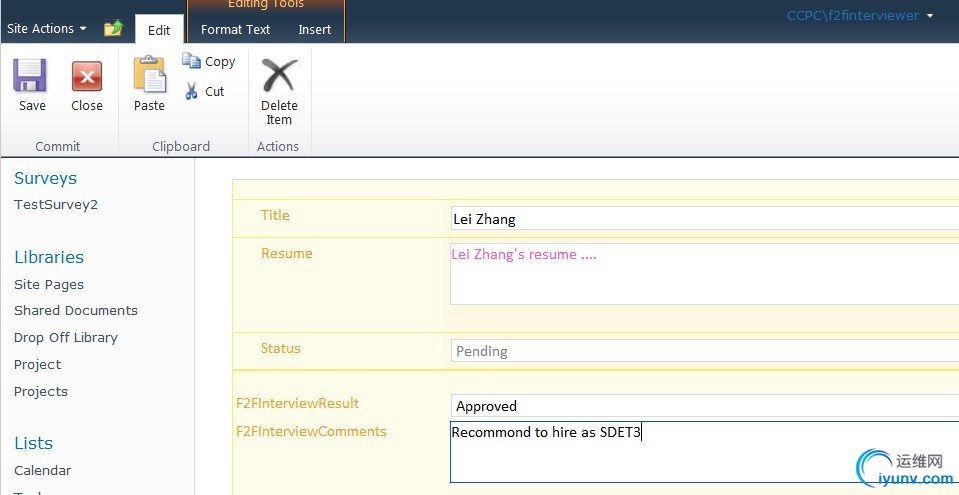Click the Save floppy disk icon

coord(31,76)
